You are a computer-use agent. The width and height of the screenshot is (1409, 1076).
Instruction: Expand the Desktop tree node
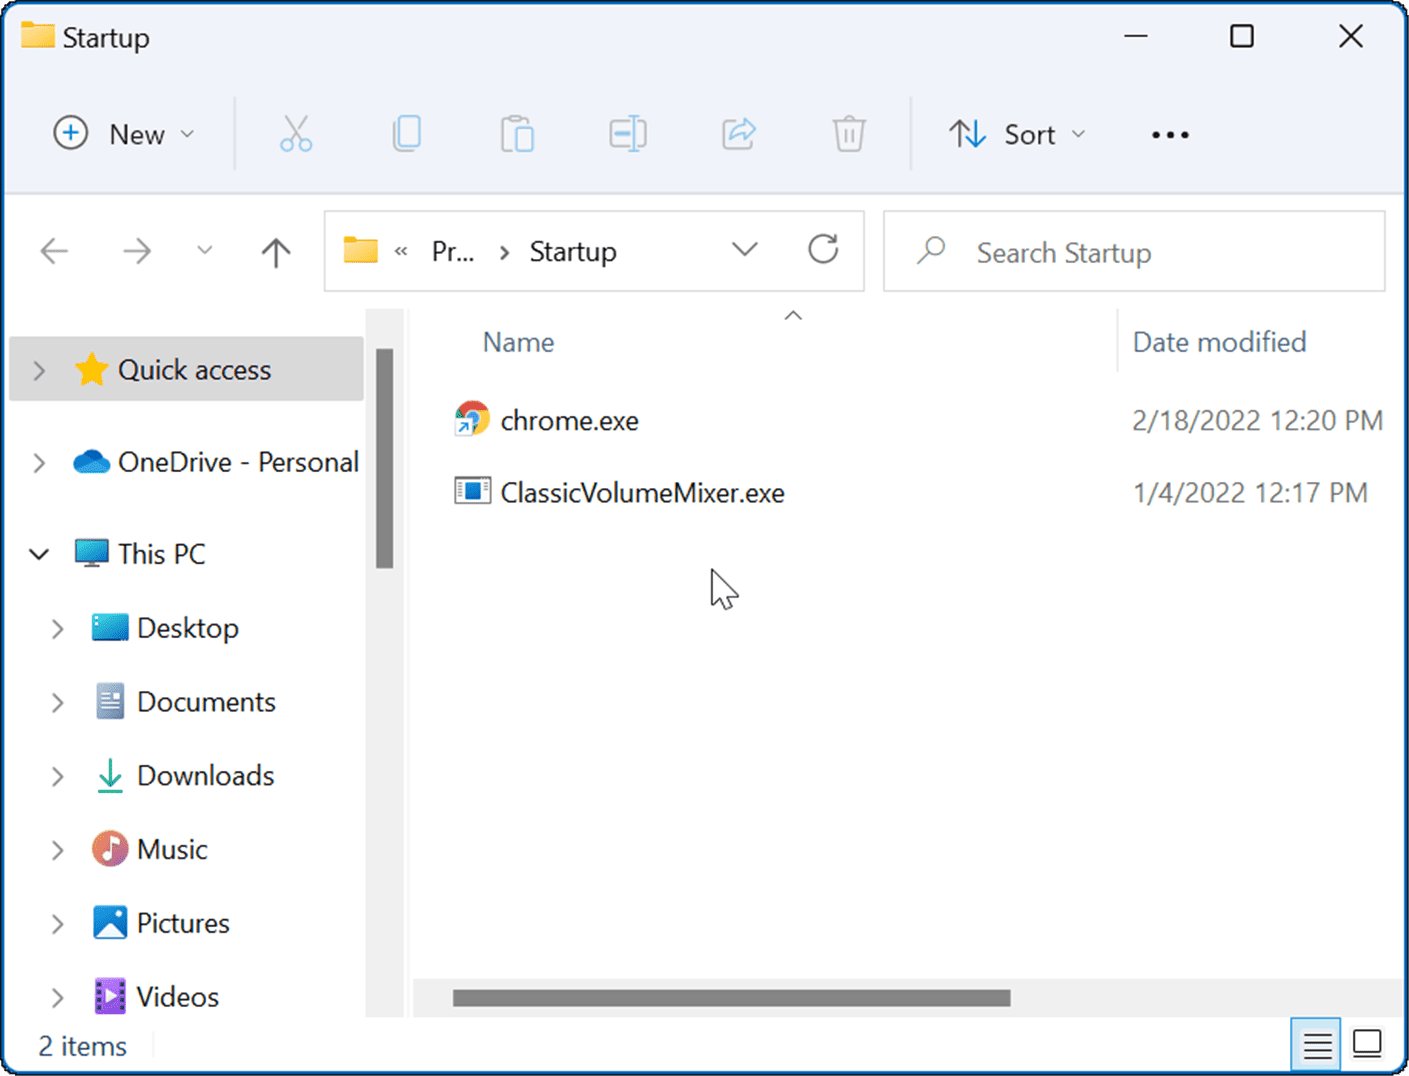point(58,629)
